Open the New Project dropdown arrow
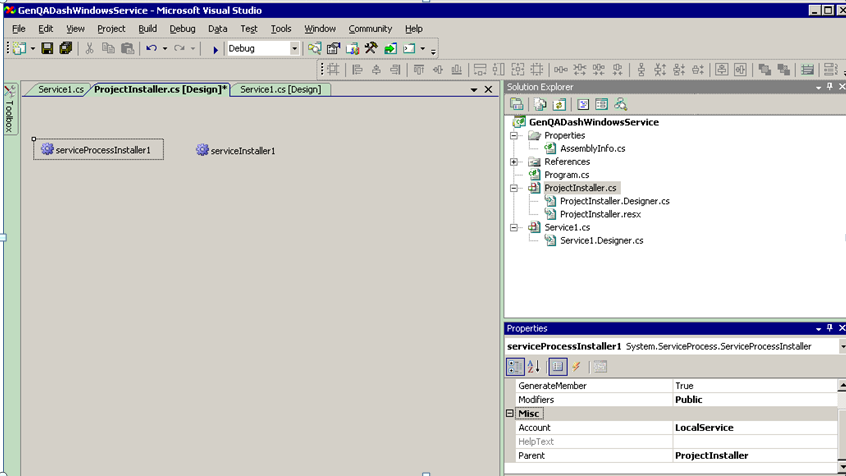The height and width of the screenshot is (476, 846). coord(33,49)
